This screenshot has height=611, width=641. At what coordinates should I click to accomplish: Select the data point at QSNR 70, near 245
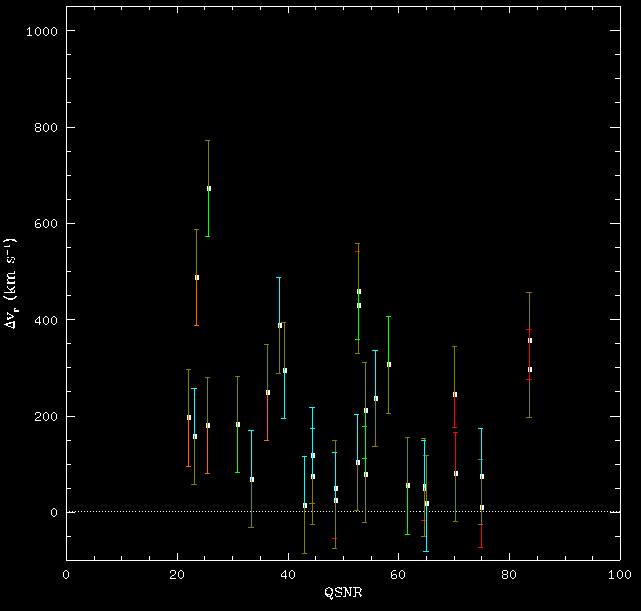(x=455, y=394)
